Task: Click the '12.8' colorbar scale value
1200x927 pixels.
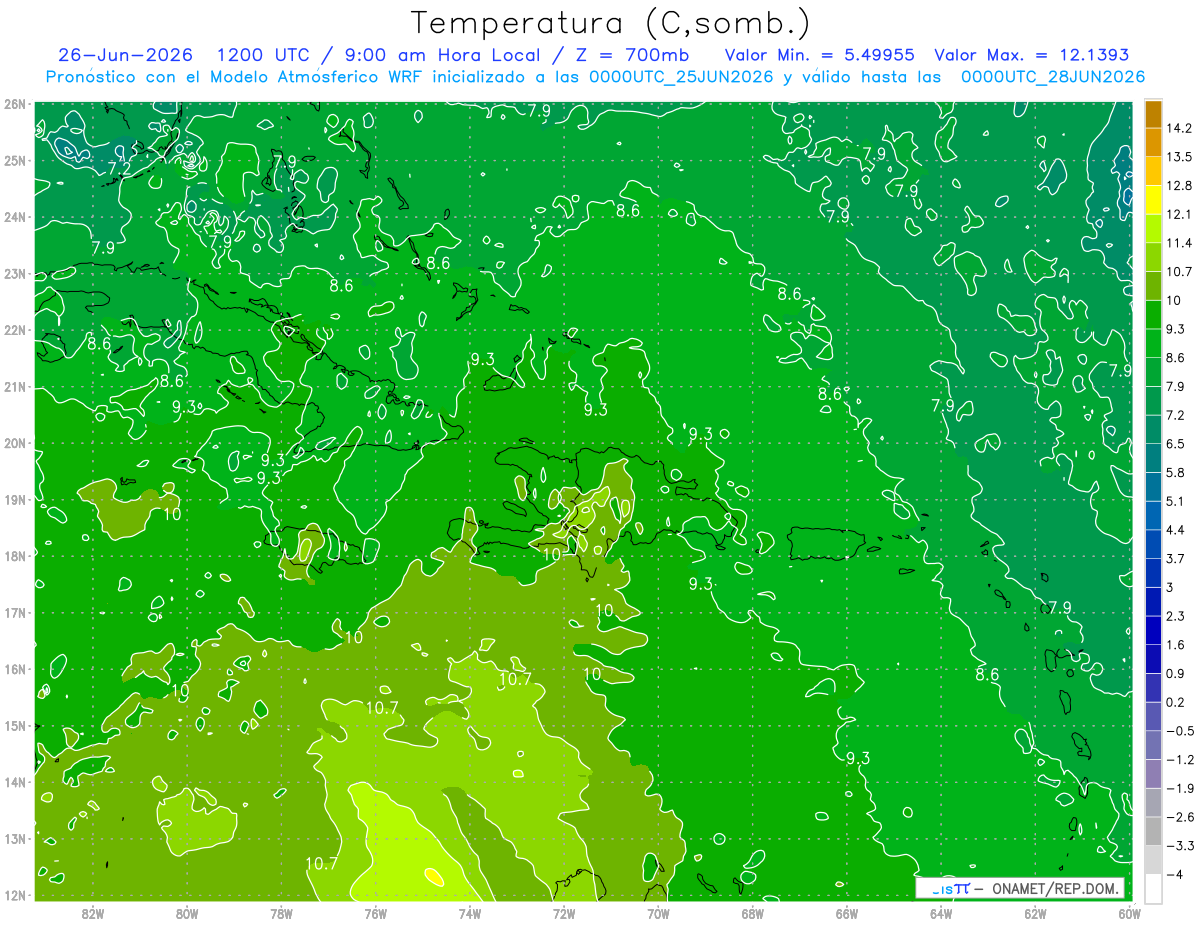Action: pyautogui.click(x=1178, y=186)
